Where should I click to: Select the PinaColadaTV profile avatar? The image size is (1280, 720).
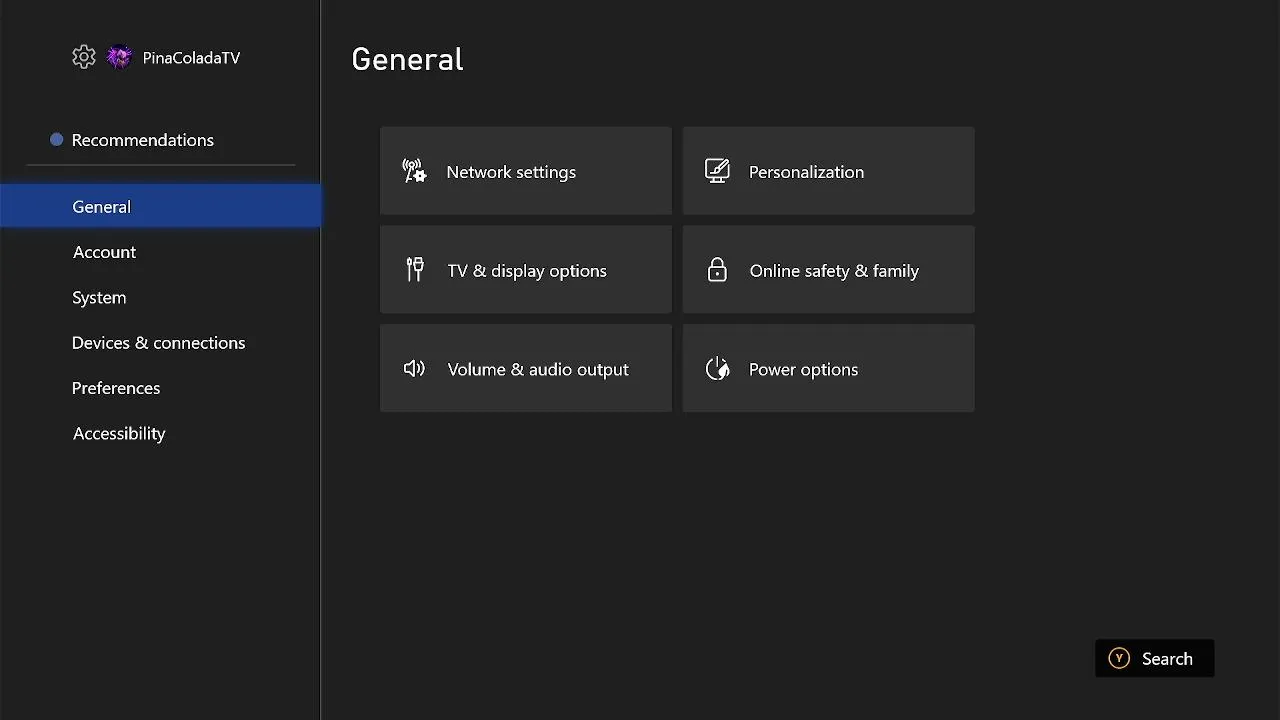[x=119, y=57]
